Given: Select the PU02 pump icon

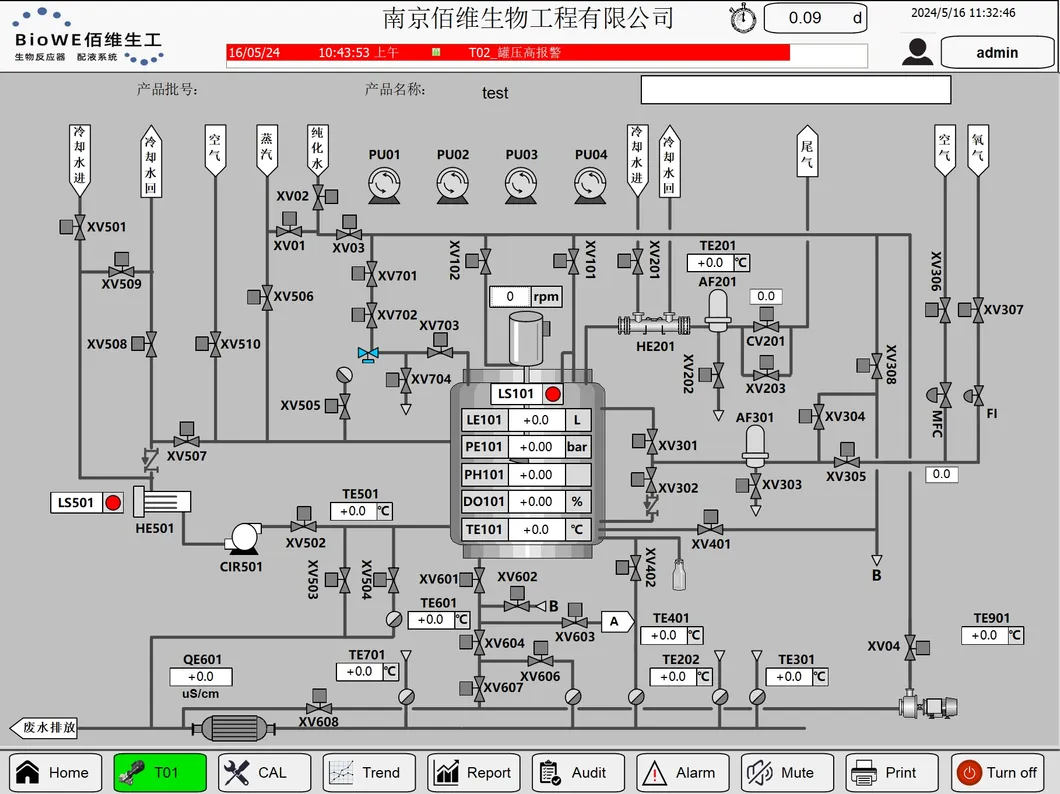Looking at the screenshot, I should point(452,184).
